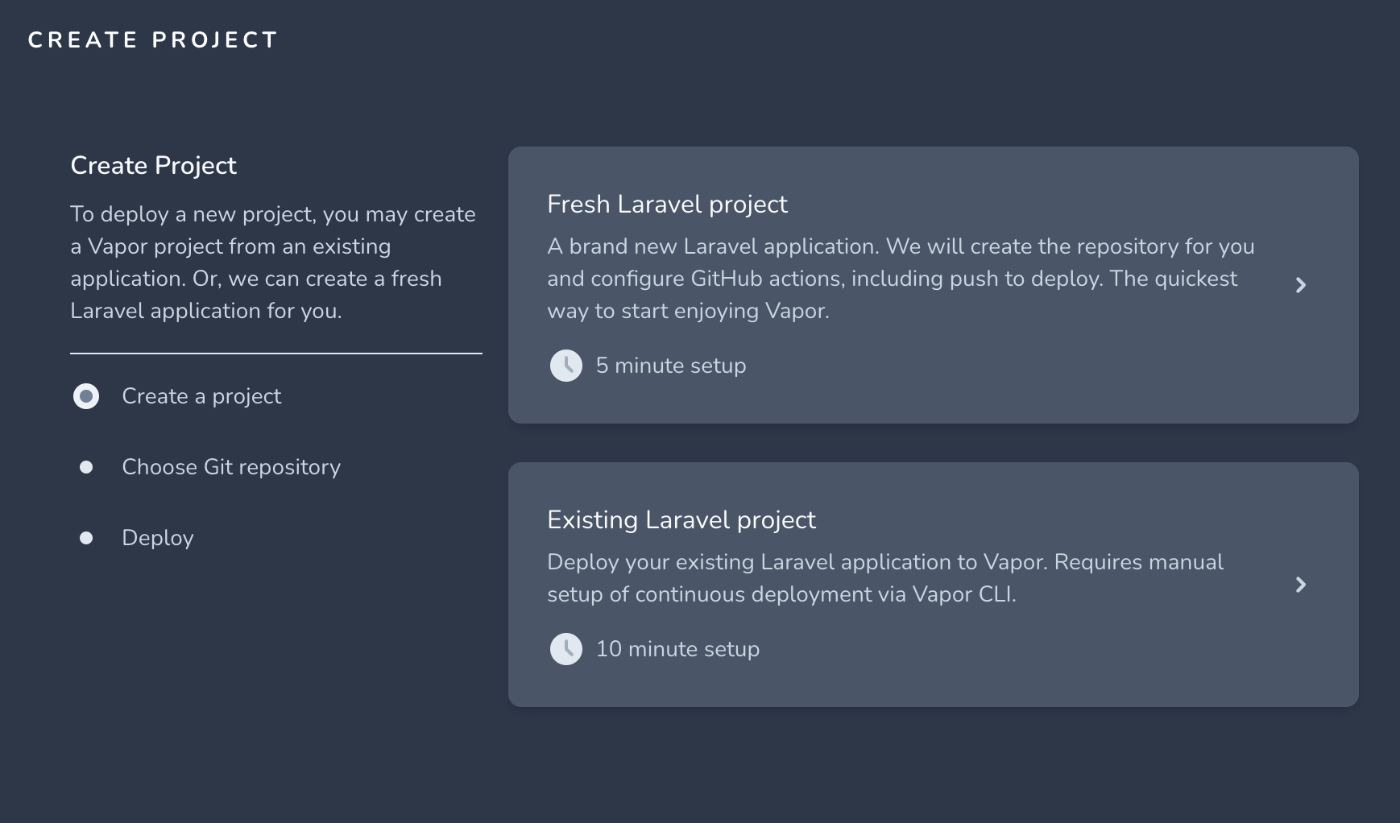Go to the Create a project step label
The height and width of the screenshot is (823, 1400).
[x=201, y=396]
